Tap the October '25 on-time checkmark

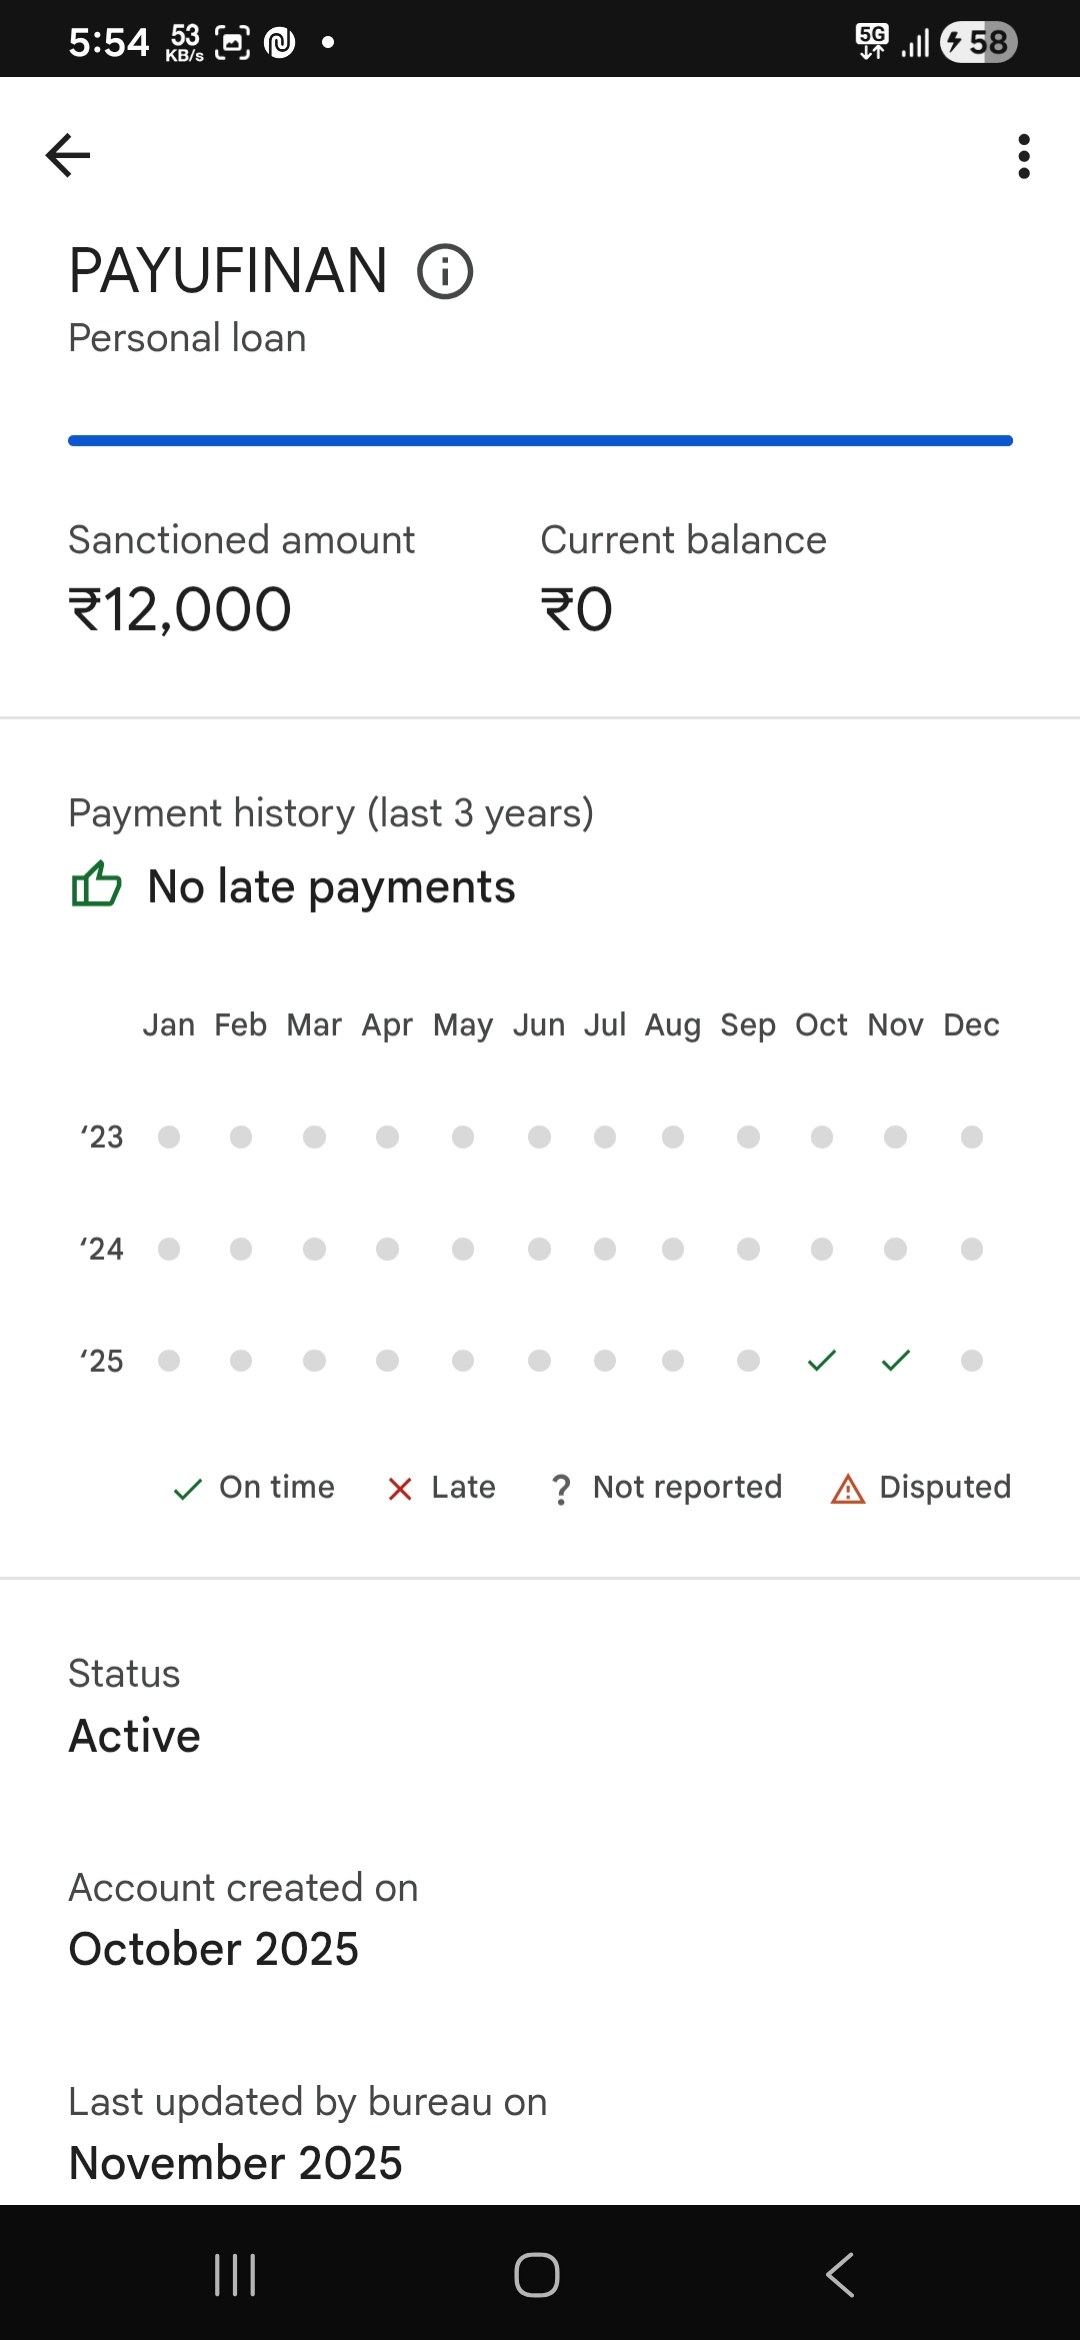coord(822,1360)
